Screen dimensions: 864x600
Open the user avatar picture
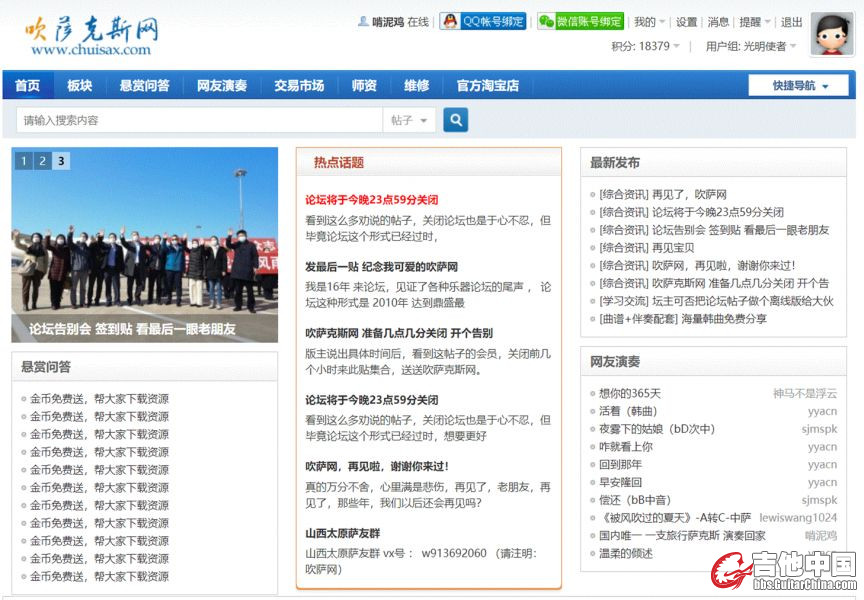coord(831,34)
